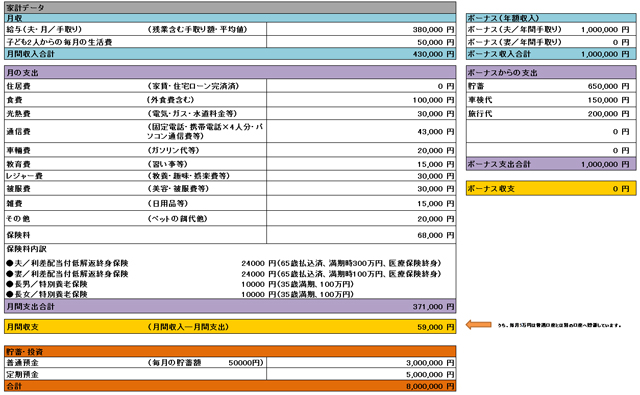Screen dimensions: 640x395
Task: Click the 家計データ gray title bar
Action: pos(230,7)
